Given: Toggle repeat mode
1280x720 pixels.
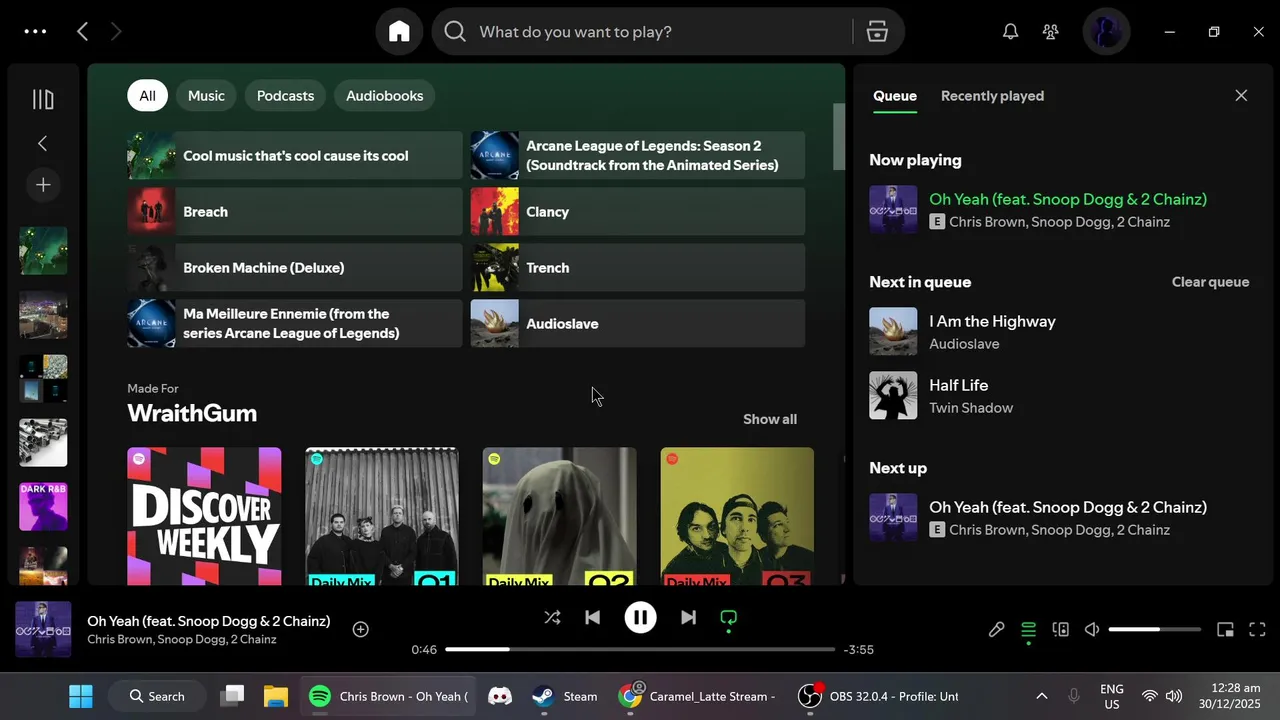Looking at the screenshot, I should tap(728, 618).
